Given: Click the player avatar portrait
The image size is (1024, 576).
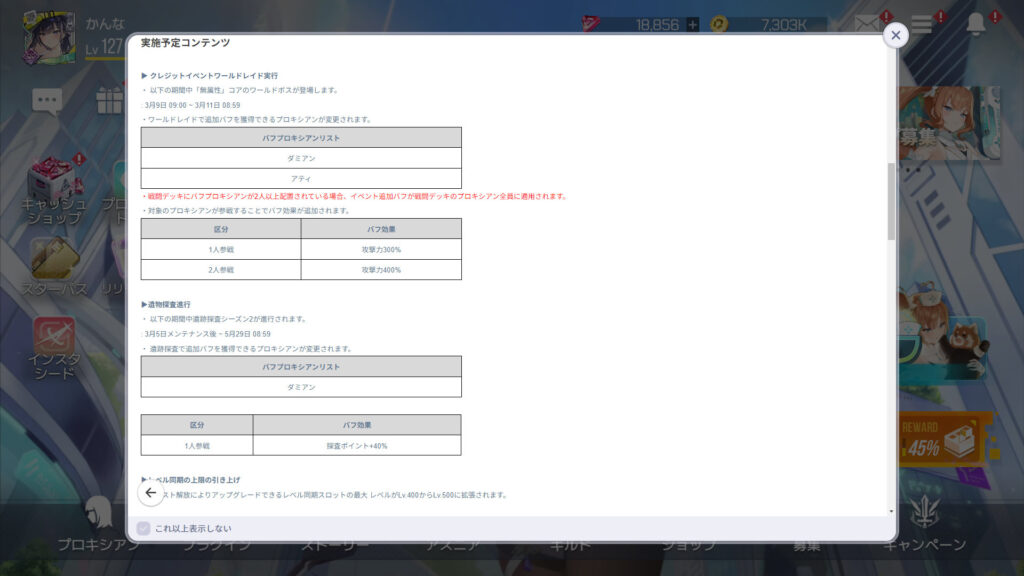Looking at the screenshot, I should pyautogui.click(x=47, y=40).
